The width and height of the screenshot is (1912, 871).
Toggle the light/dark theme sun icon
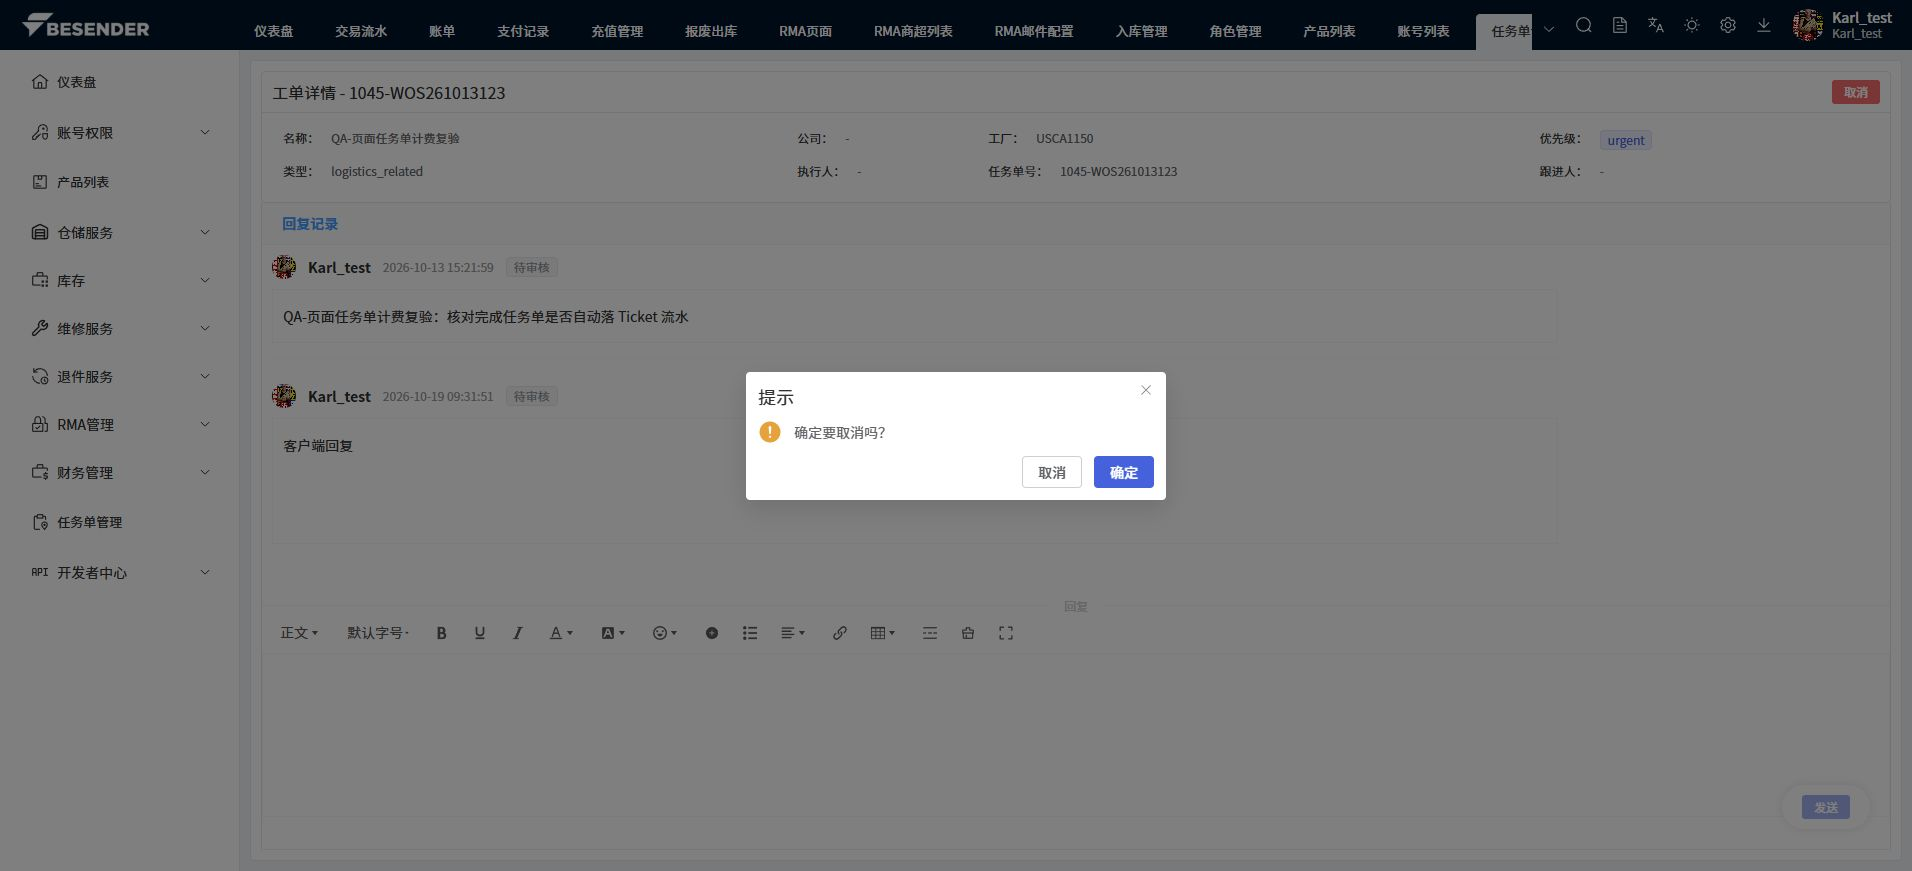pos(1692,25)
